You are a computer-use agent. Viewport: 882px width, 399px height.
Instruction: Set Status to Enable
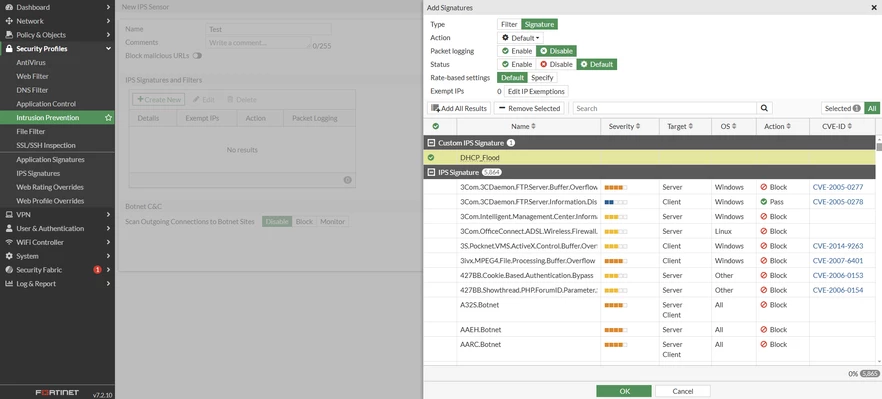click(516, 64)
